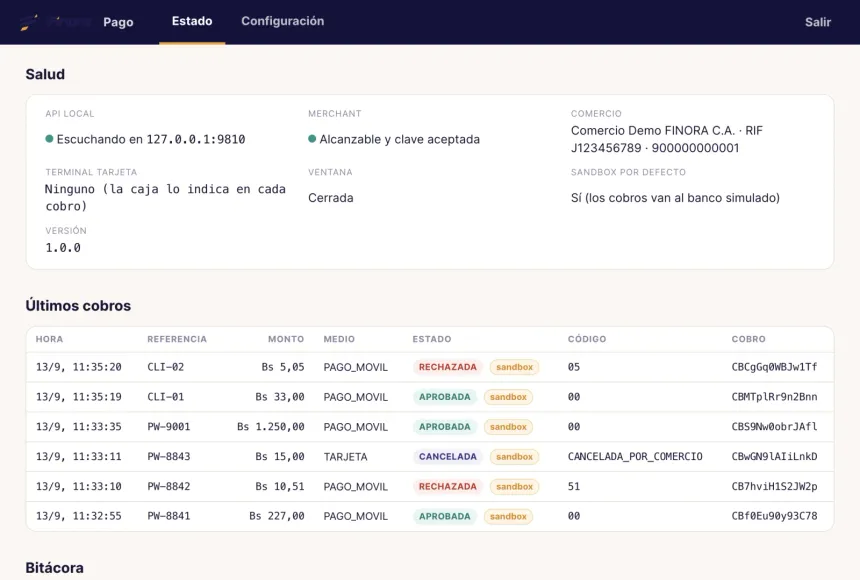The image size is (860, 580).
Task: Click the sandbox tag in PW-8841 row
Action: click(x=508, y=516)
